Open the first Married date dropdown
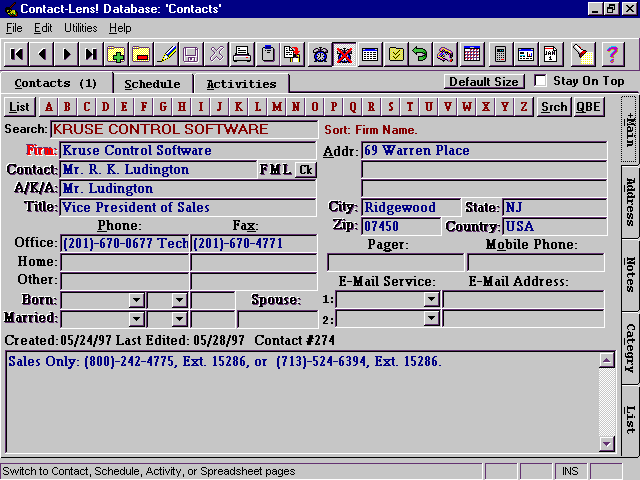 [136, 320]
